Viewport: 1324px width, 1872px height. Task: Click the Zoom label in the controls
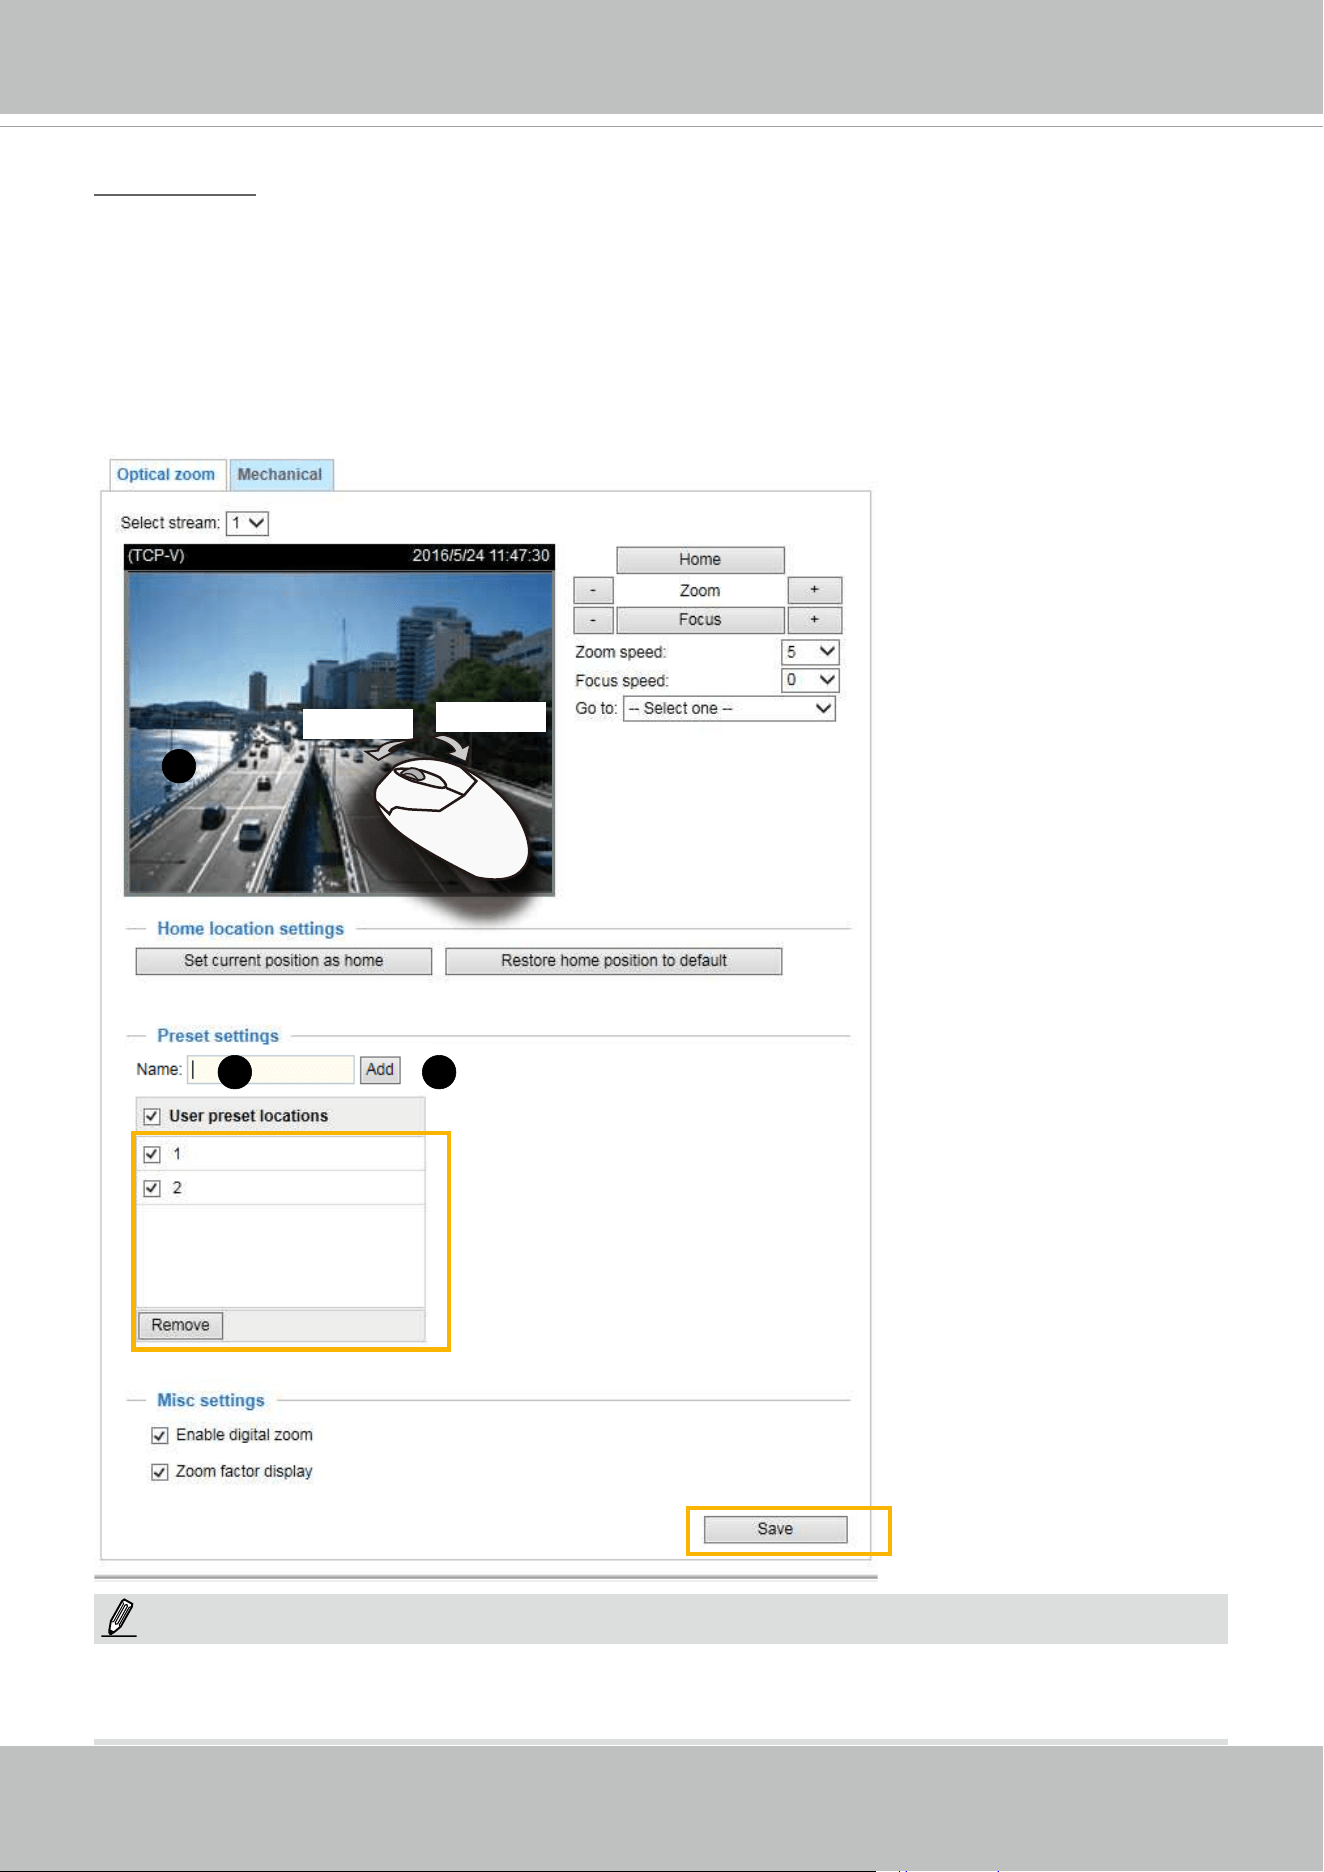coord(700,591)
